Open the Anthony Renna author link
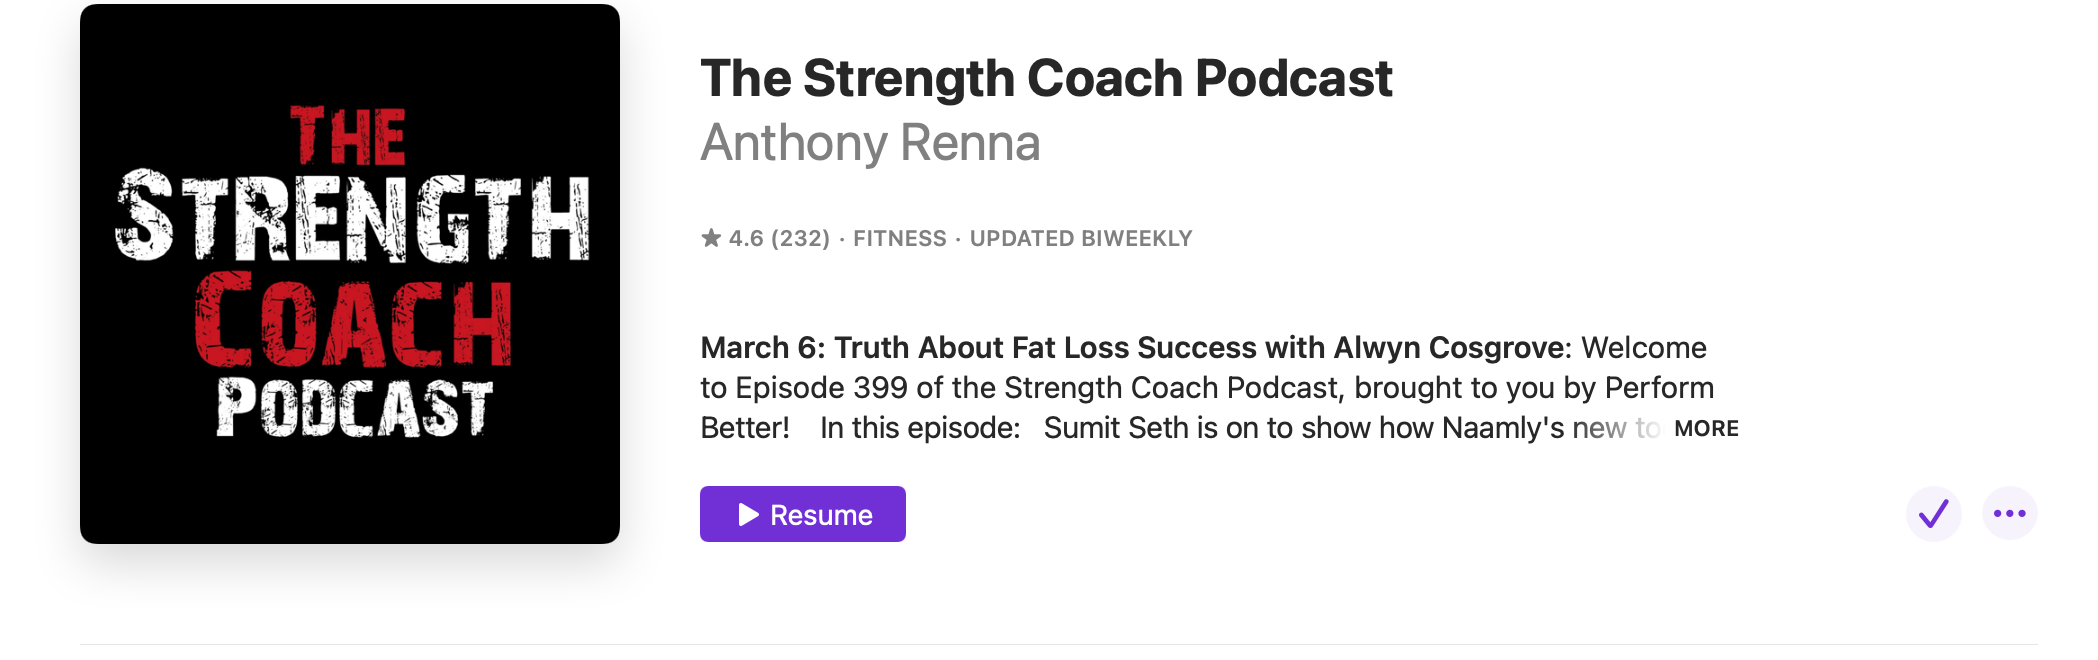The image size is (2098, 660). (x=870, y=143)
